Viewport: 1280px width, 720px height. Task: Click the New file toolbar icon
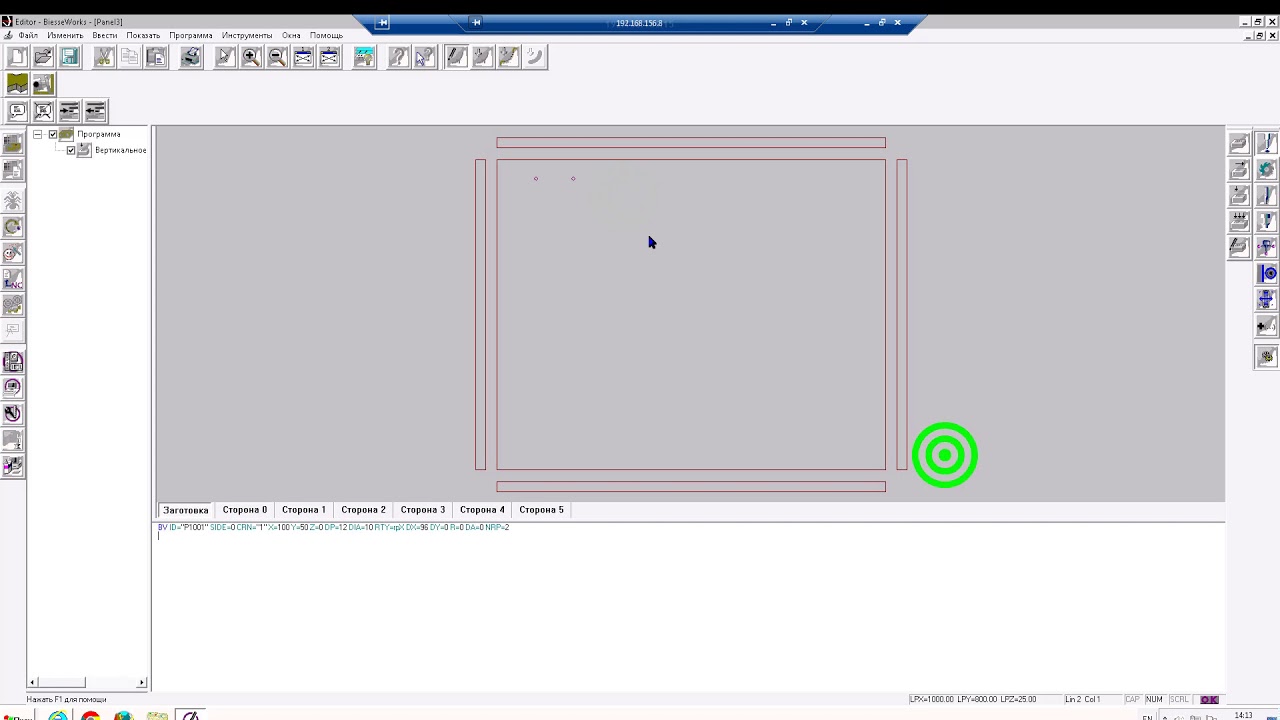pyautogui.click(x=17, y=57)
